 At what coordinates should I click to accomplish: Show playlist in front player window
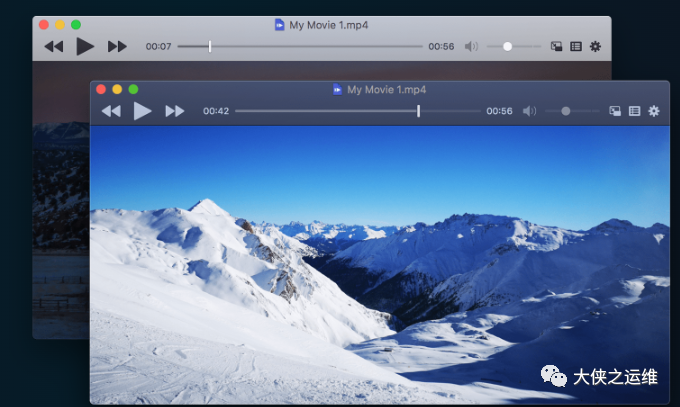(x=634, y=111)
